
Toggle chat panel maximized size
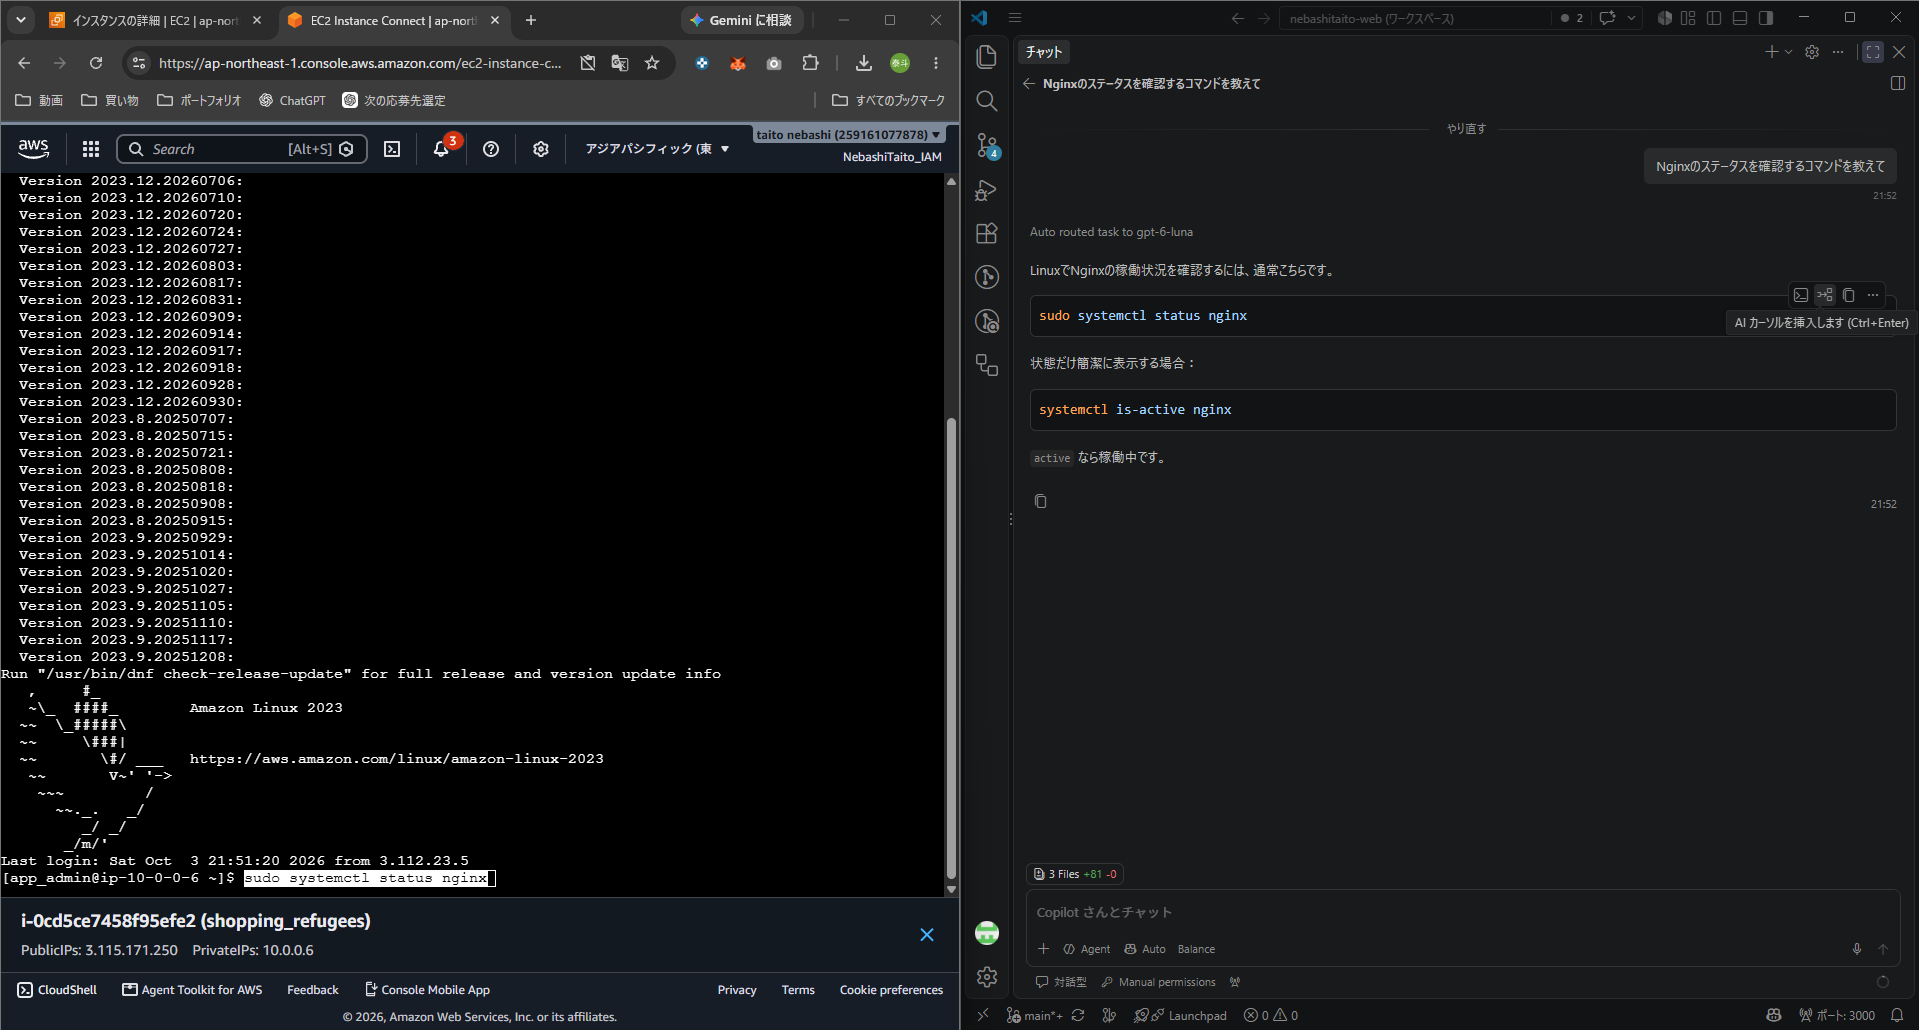1873,52
